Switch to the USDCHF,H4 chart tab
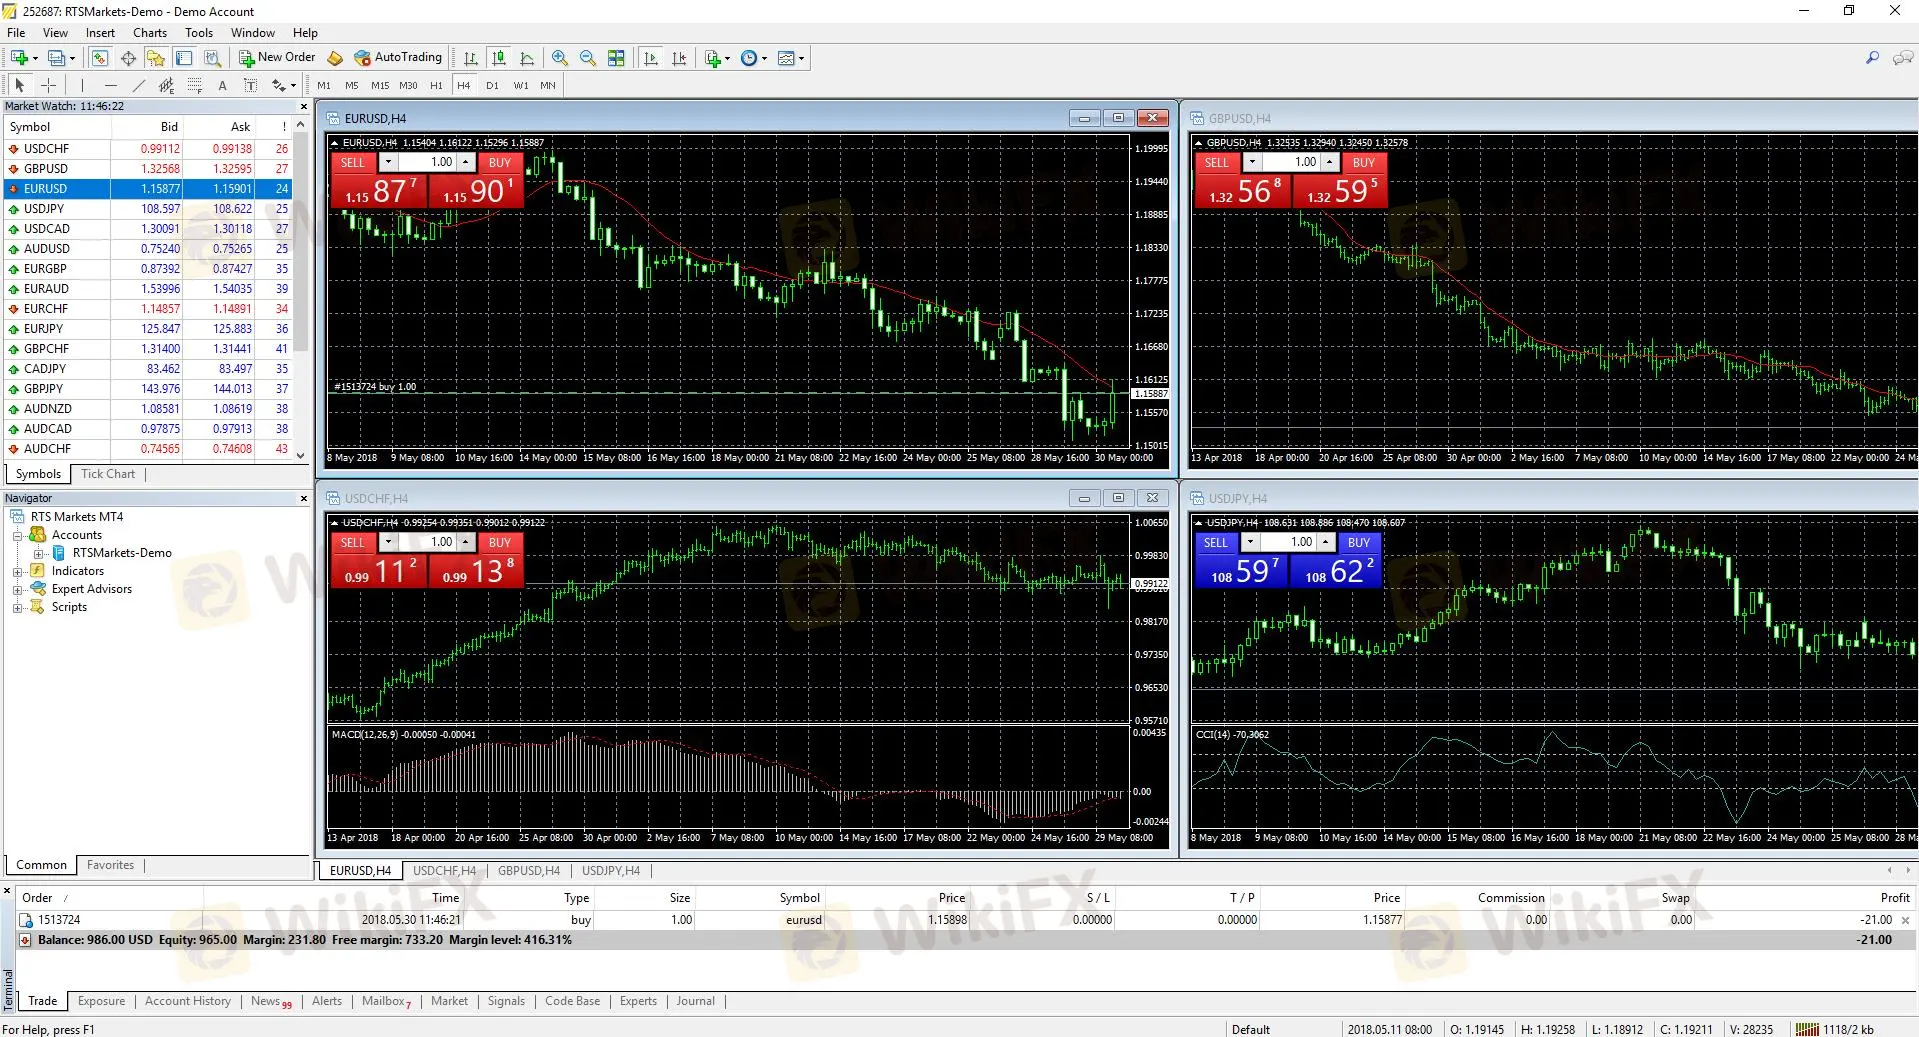This screenshot has height=1037, width=1919. click(443, 870)
